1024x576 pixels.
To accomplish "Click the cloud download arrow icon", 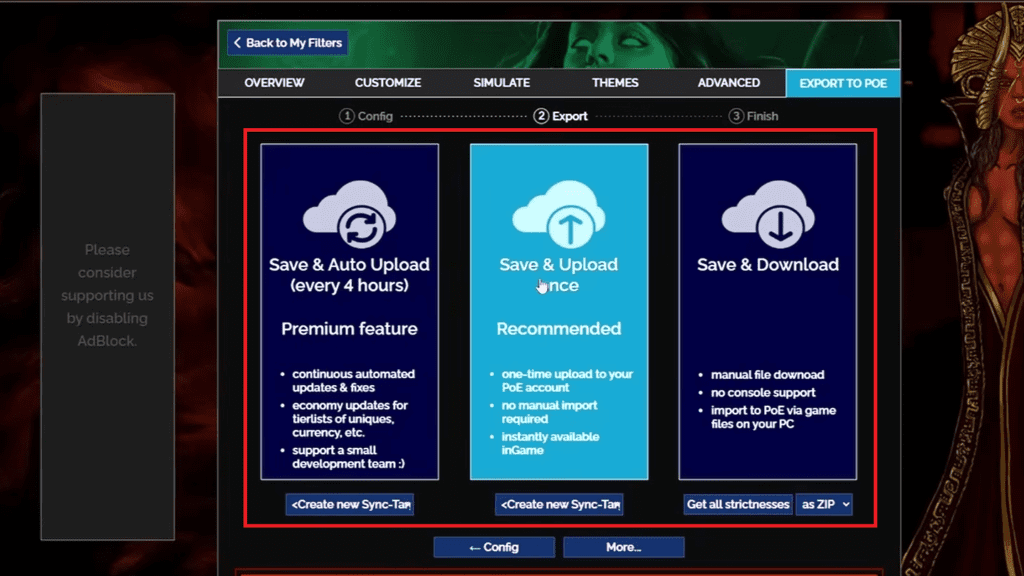I will pos(768,214).
